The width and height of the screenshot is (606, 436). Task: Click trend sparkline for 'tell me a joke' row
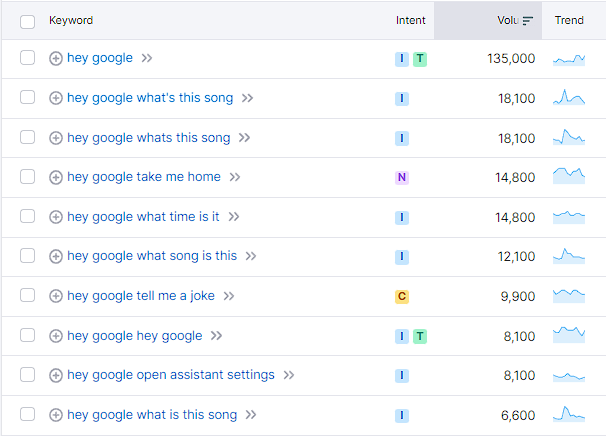point(569,296)
